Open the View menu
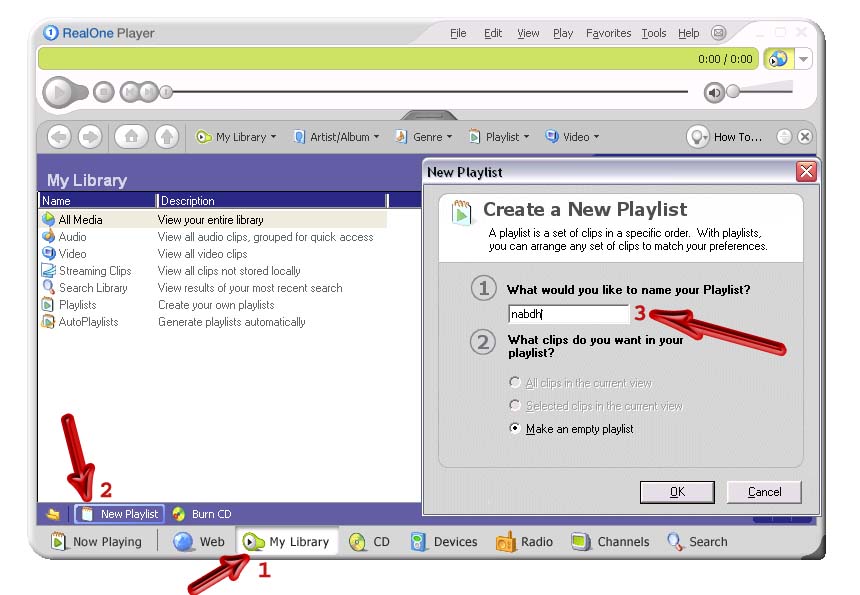The image size is (860, 595). pos(528,33)
